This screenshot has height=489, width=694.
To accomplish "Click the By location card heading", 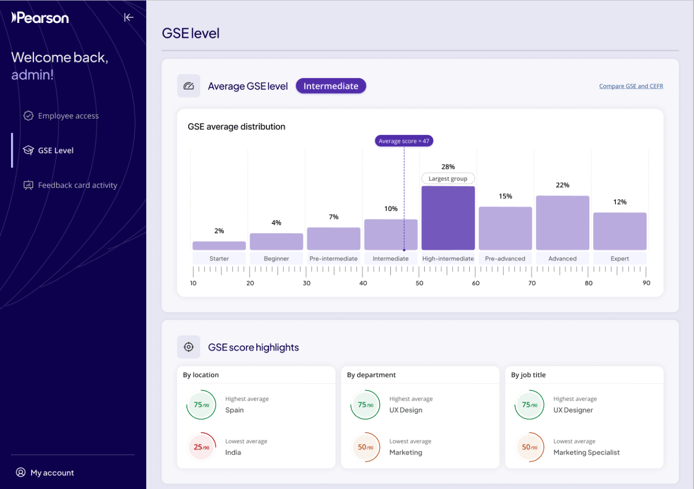I will [x=201, y=375].
